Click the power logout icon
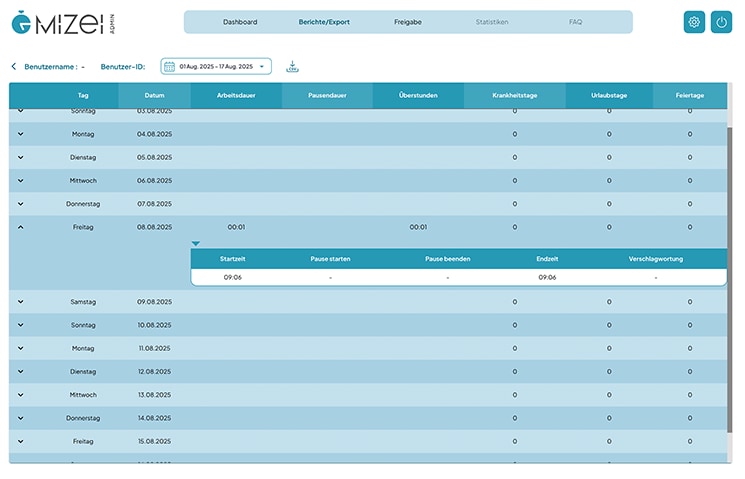Image resolution: width=745 pixels, height=479 pixels. tap(721, 22)
